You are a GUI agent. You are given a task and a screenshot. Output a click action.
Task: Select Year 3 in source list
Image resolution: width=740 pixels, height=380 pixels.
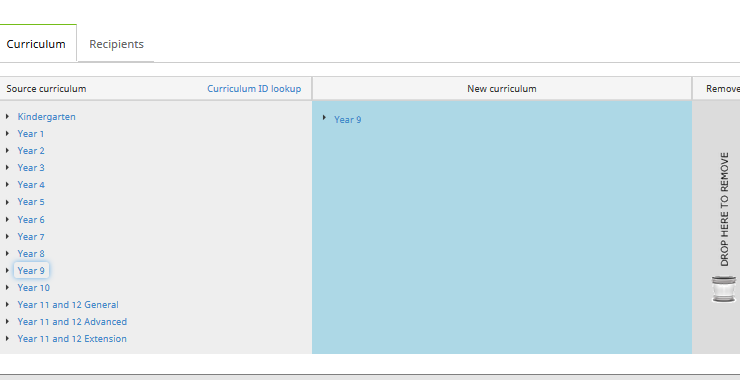click(31, 168)
